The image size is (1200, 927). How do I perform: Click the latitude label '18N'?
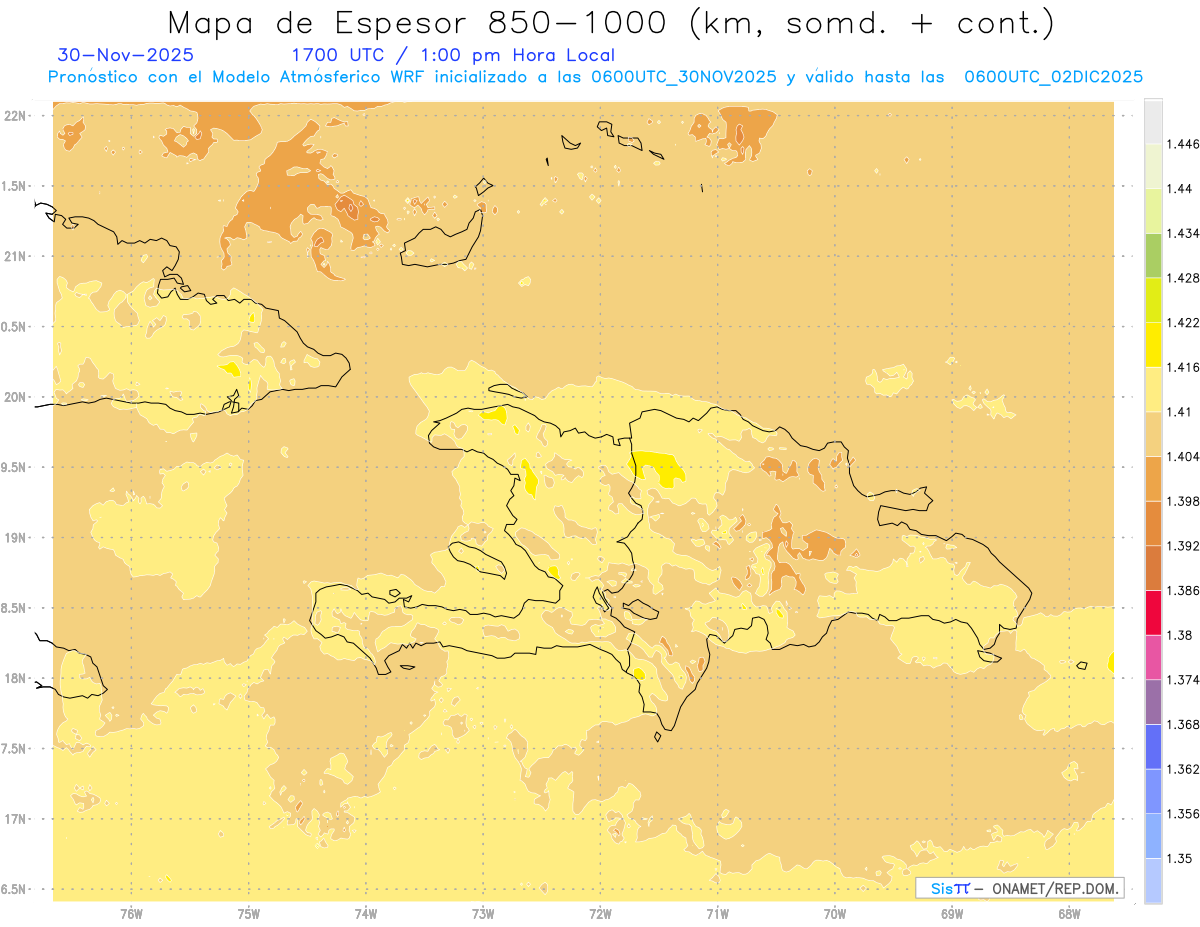click(x=16, y=679)
